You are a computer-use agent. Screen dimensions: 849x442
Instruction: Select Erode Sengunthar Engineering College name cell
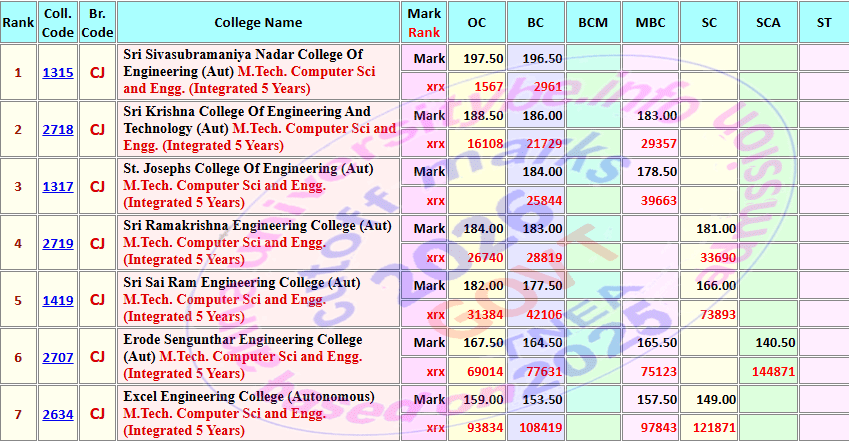point(258,356)
